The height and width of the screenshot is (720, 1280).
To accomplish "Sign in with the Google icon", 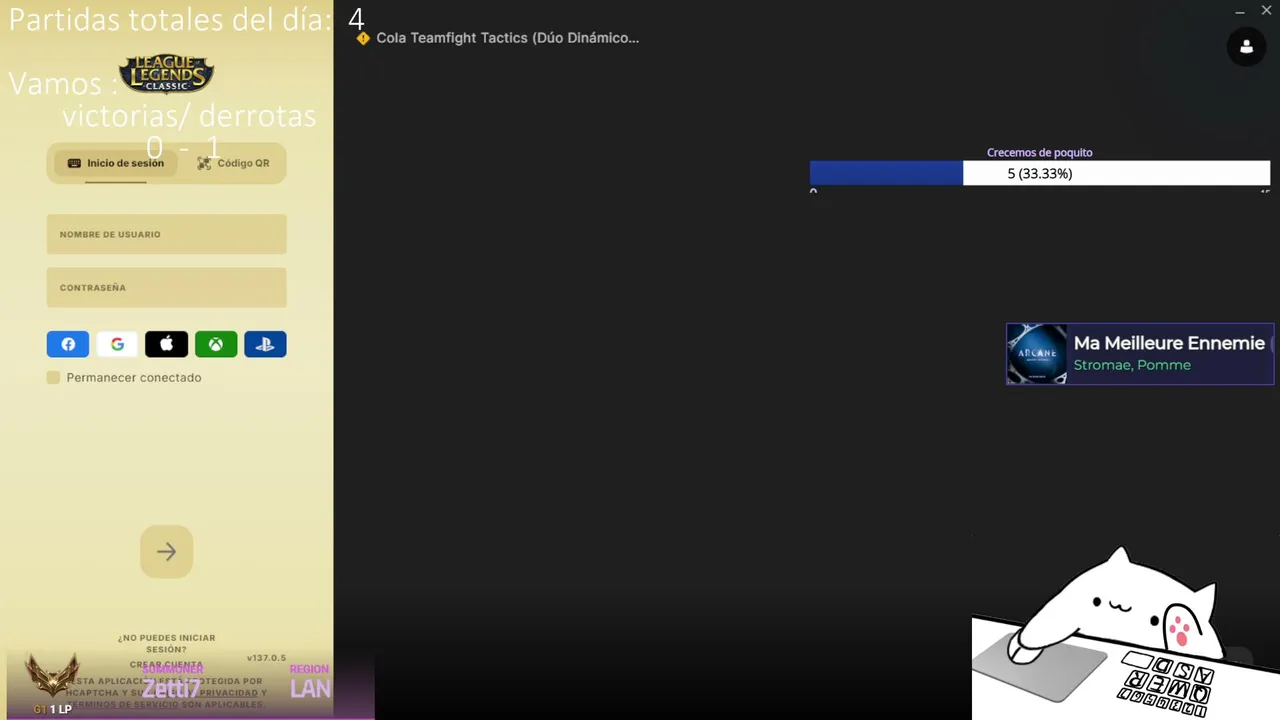I will [x=117, y=344].
